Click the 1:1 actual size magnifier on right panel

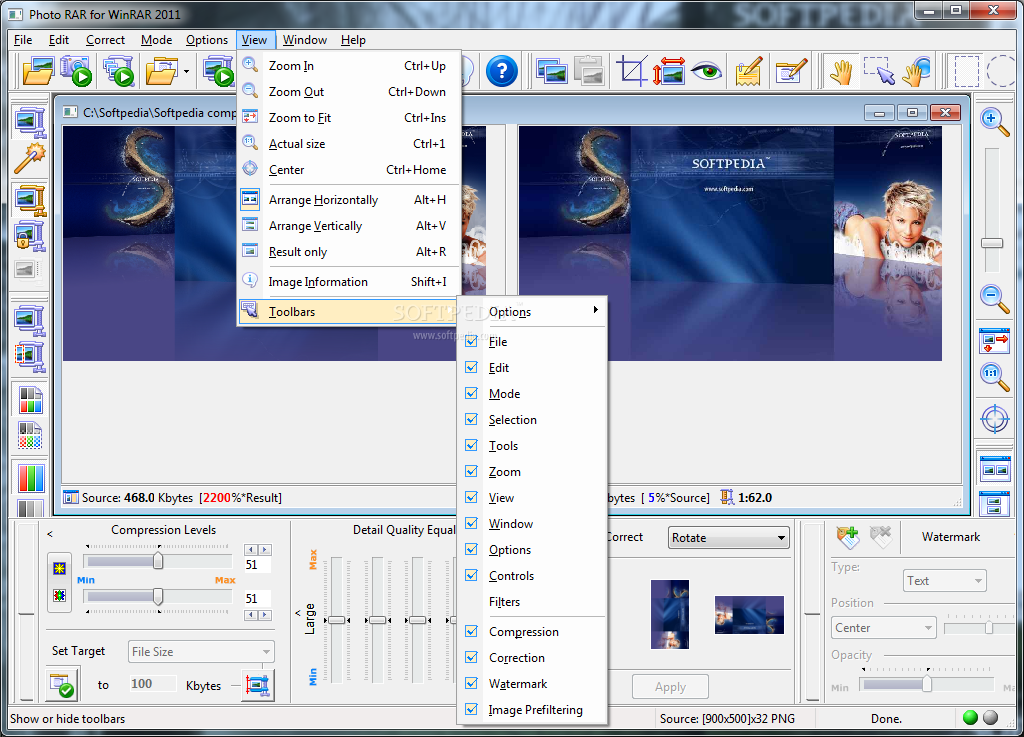point(995,377)
